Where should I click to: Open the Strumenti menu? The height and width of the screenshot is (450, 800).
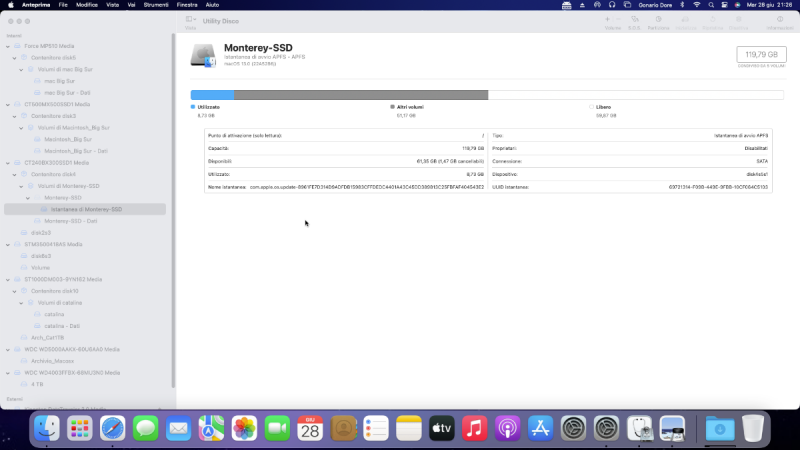(x=156, y=5)
